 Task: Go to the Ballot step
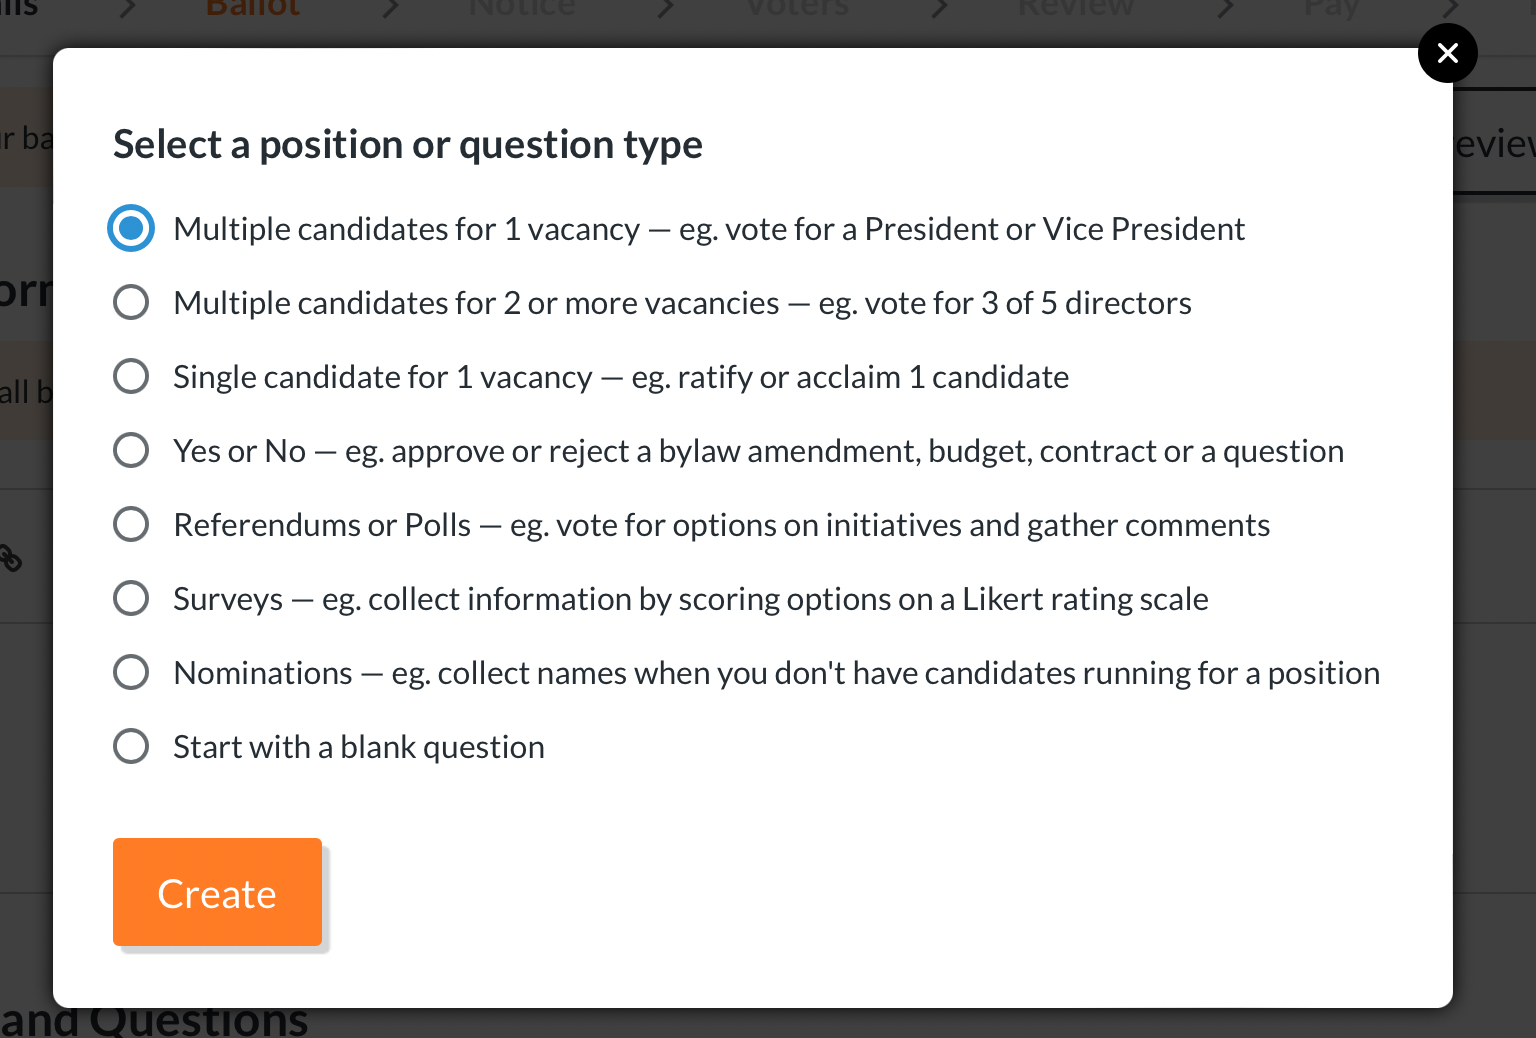click(252, 8)
